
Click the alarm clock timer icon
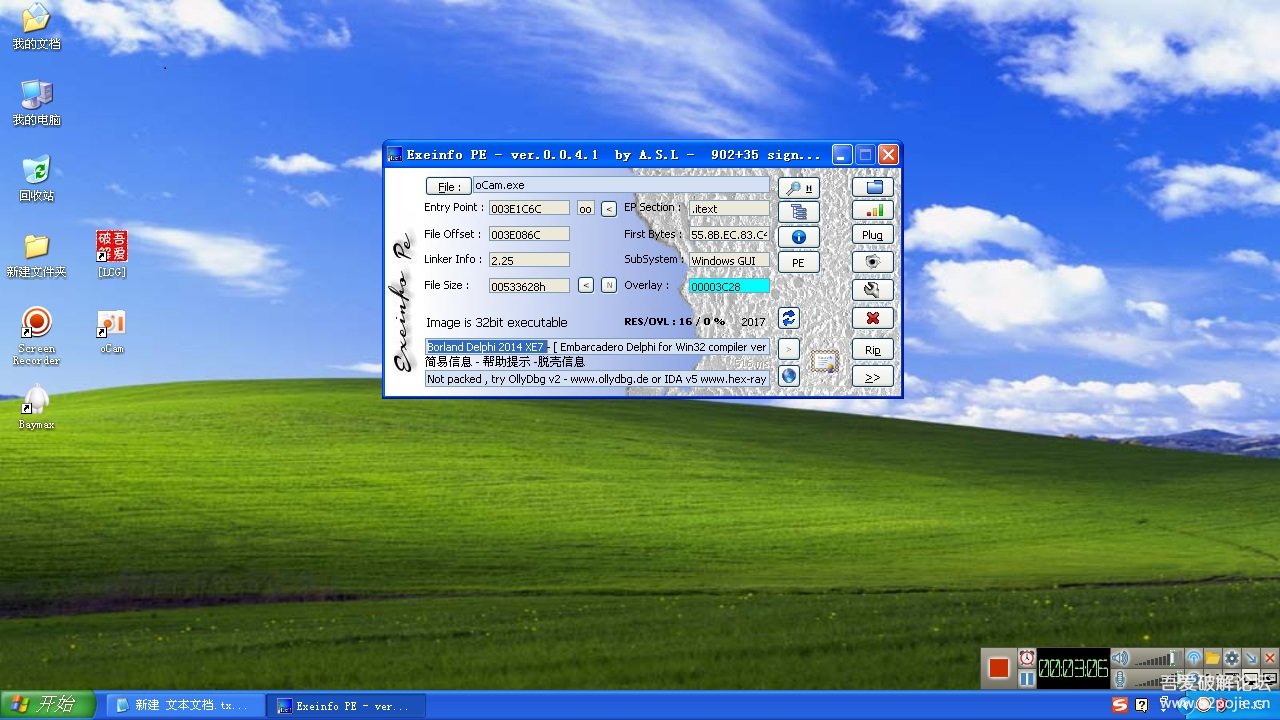1027,658
